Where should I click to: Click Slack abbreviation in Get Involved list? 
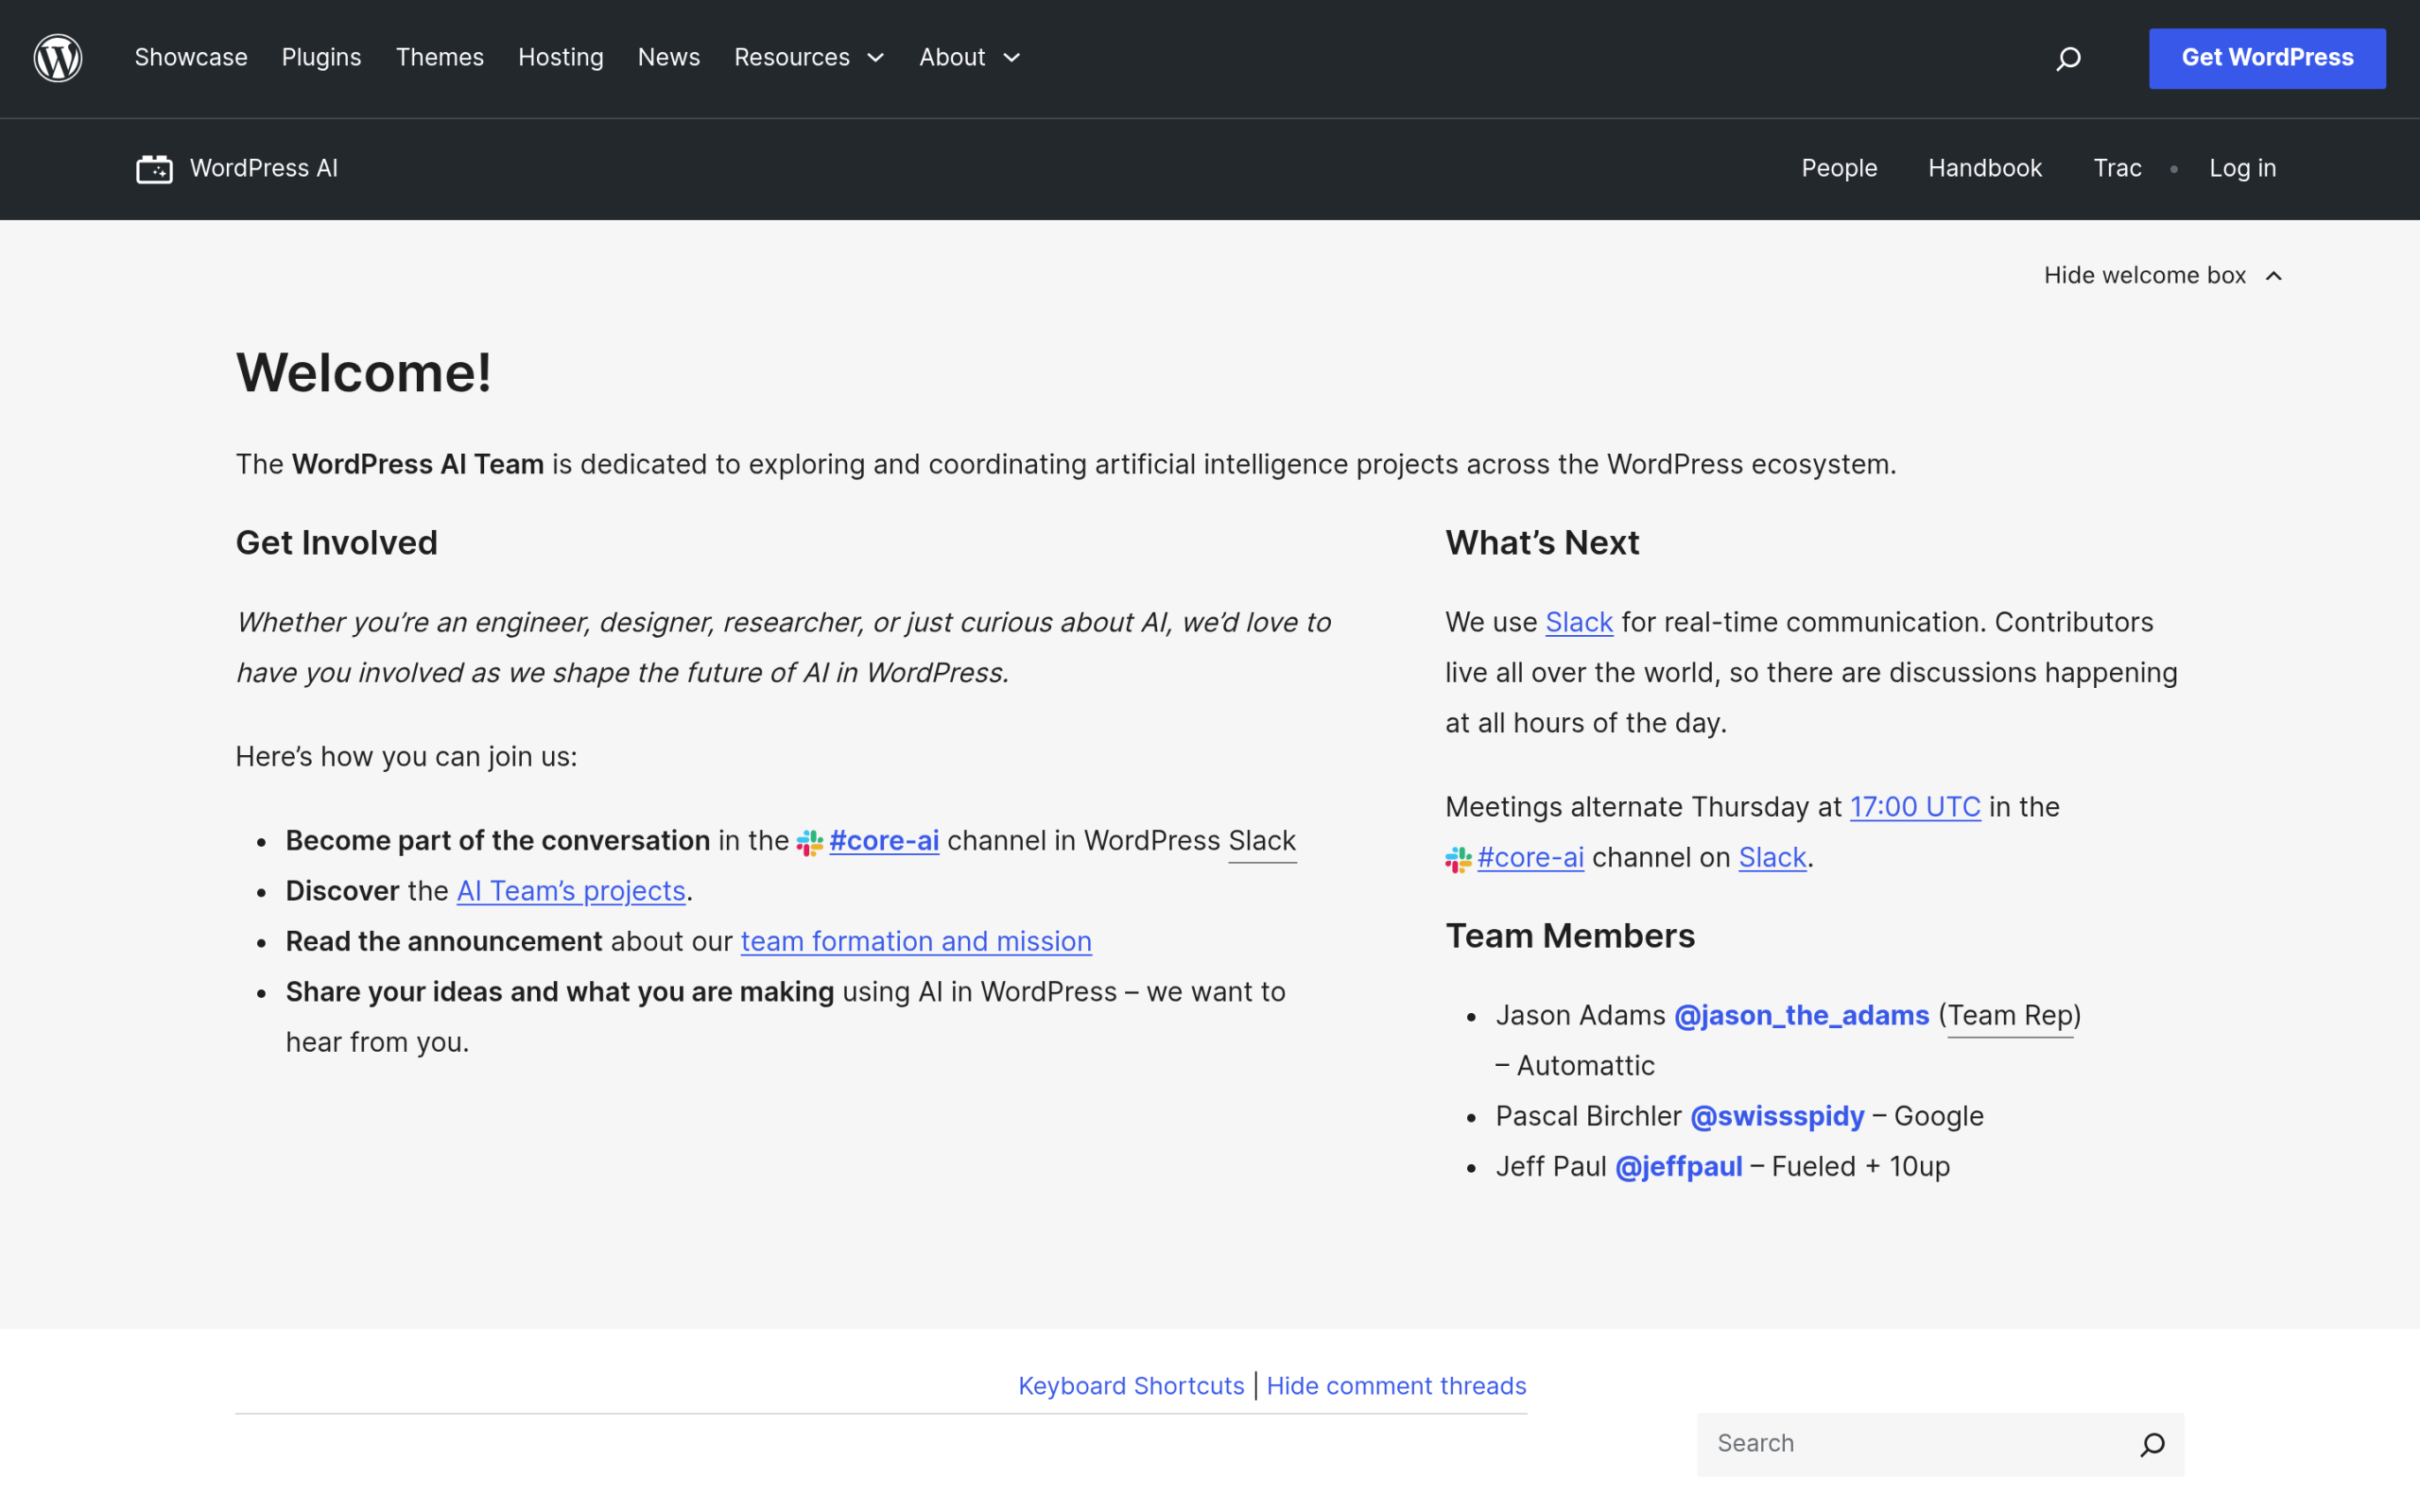point(1262,841)
